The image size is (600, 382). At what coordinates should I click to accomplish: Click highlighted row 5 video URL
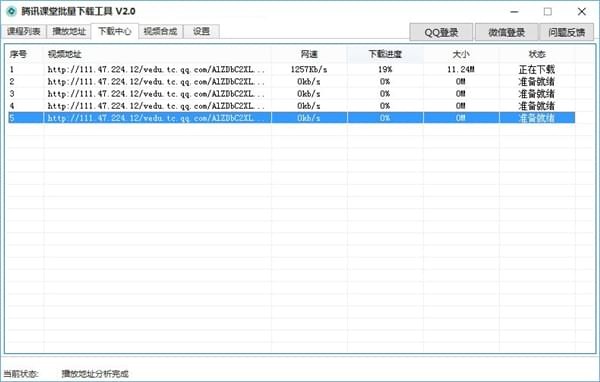tap(156, 118)
